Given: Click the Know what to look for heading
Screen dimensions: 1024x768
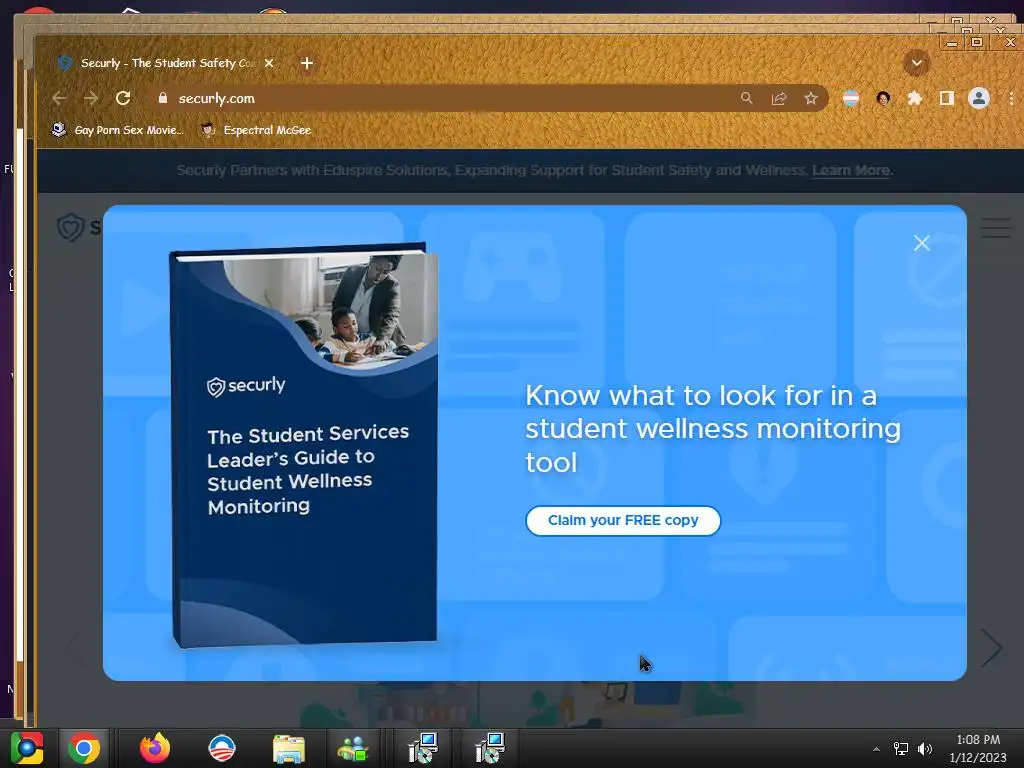Looking at the screenshot, I should tap(713, 429).
